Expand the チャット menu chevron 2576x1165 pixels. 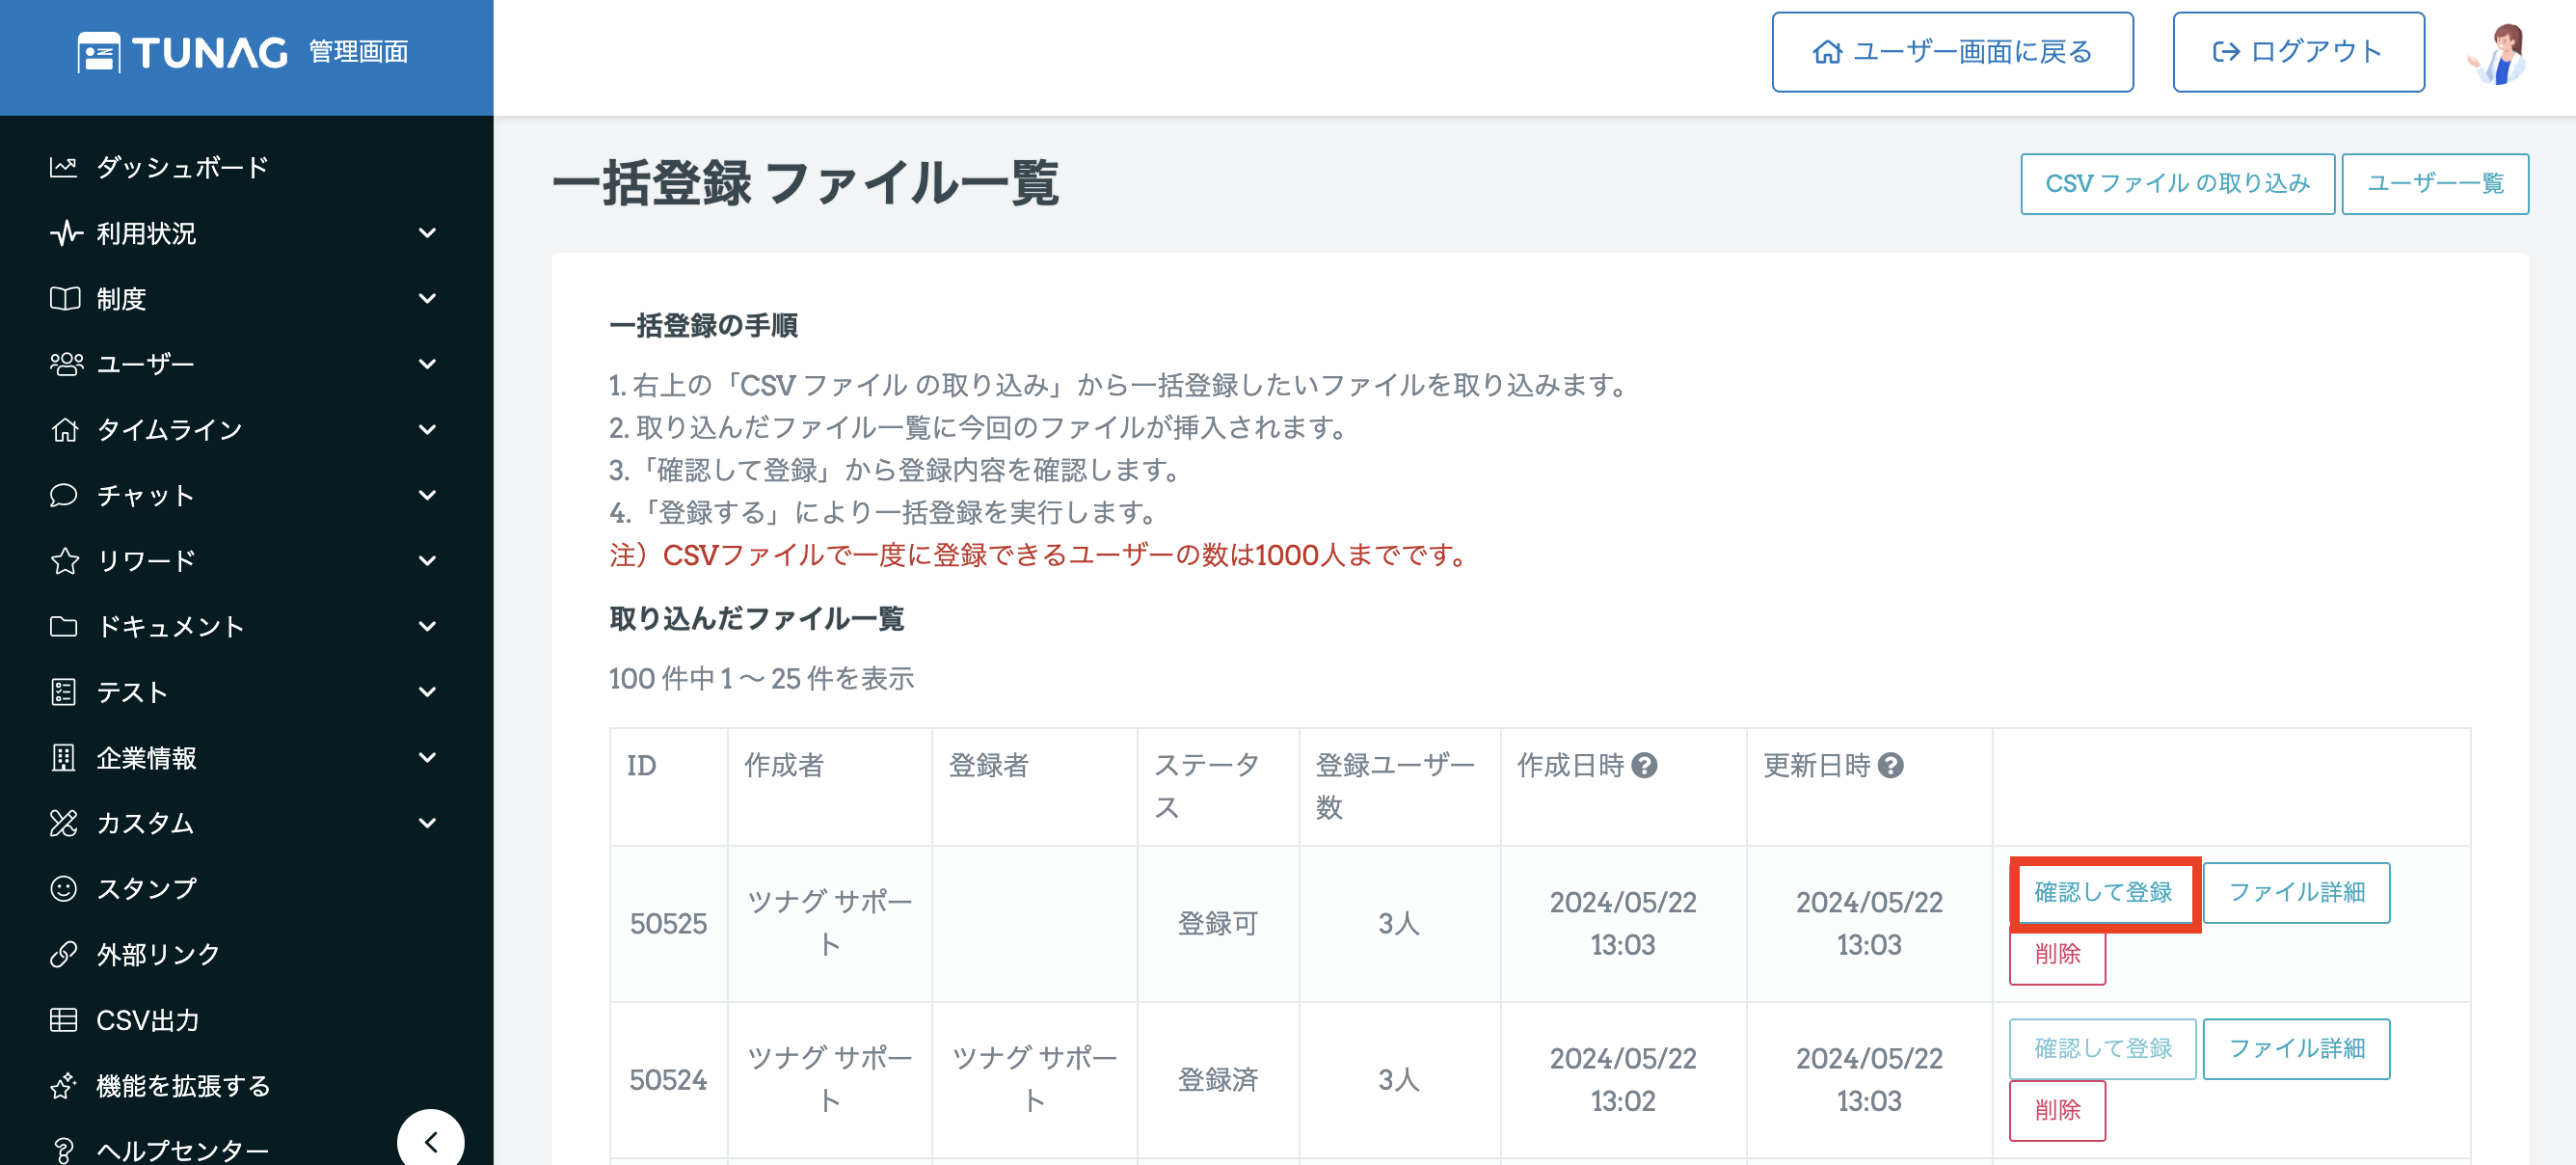click(x=427, y=495)
